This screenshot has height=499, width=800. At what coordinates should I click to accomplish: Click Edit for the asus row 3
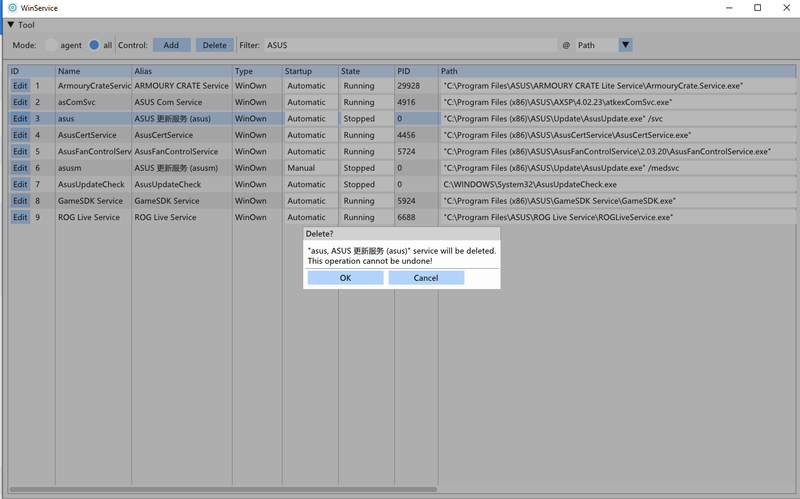pos(20,118)
